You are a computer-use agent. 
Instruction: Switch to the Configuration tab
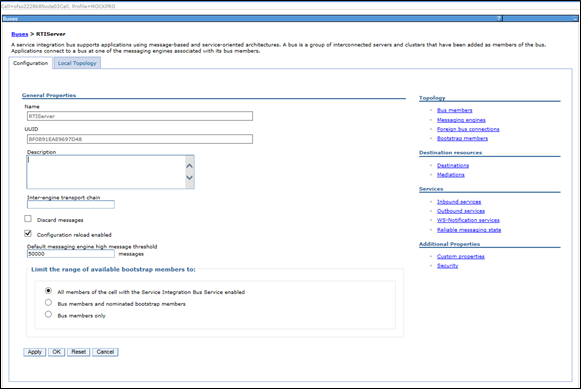pos(30,63)
